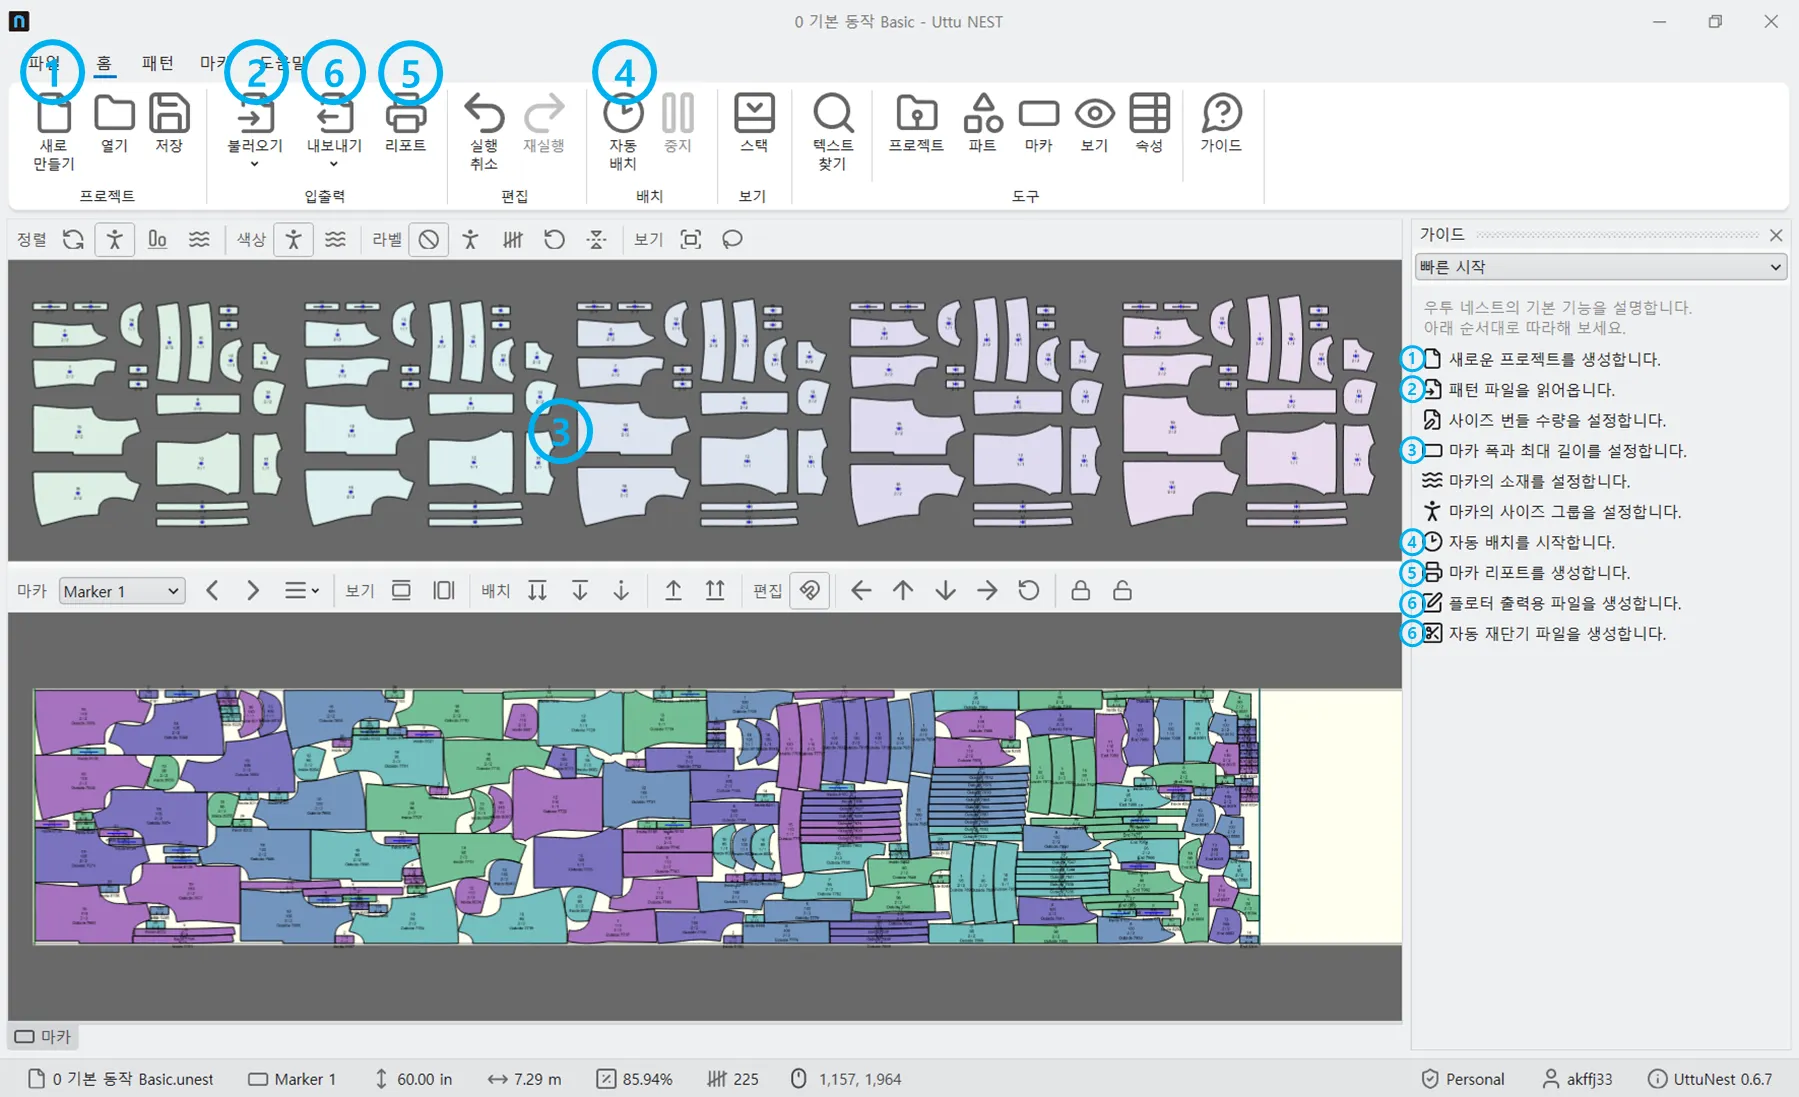Open the 리포트 report tool

pyautogui.click(x=405, y=118)
